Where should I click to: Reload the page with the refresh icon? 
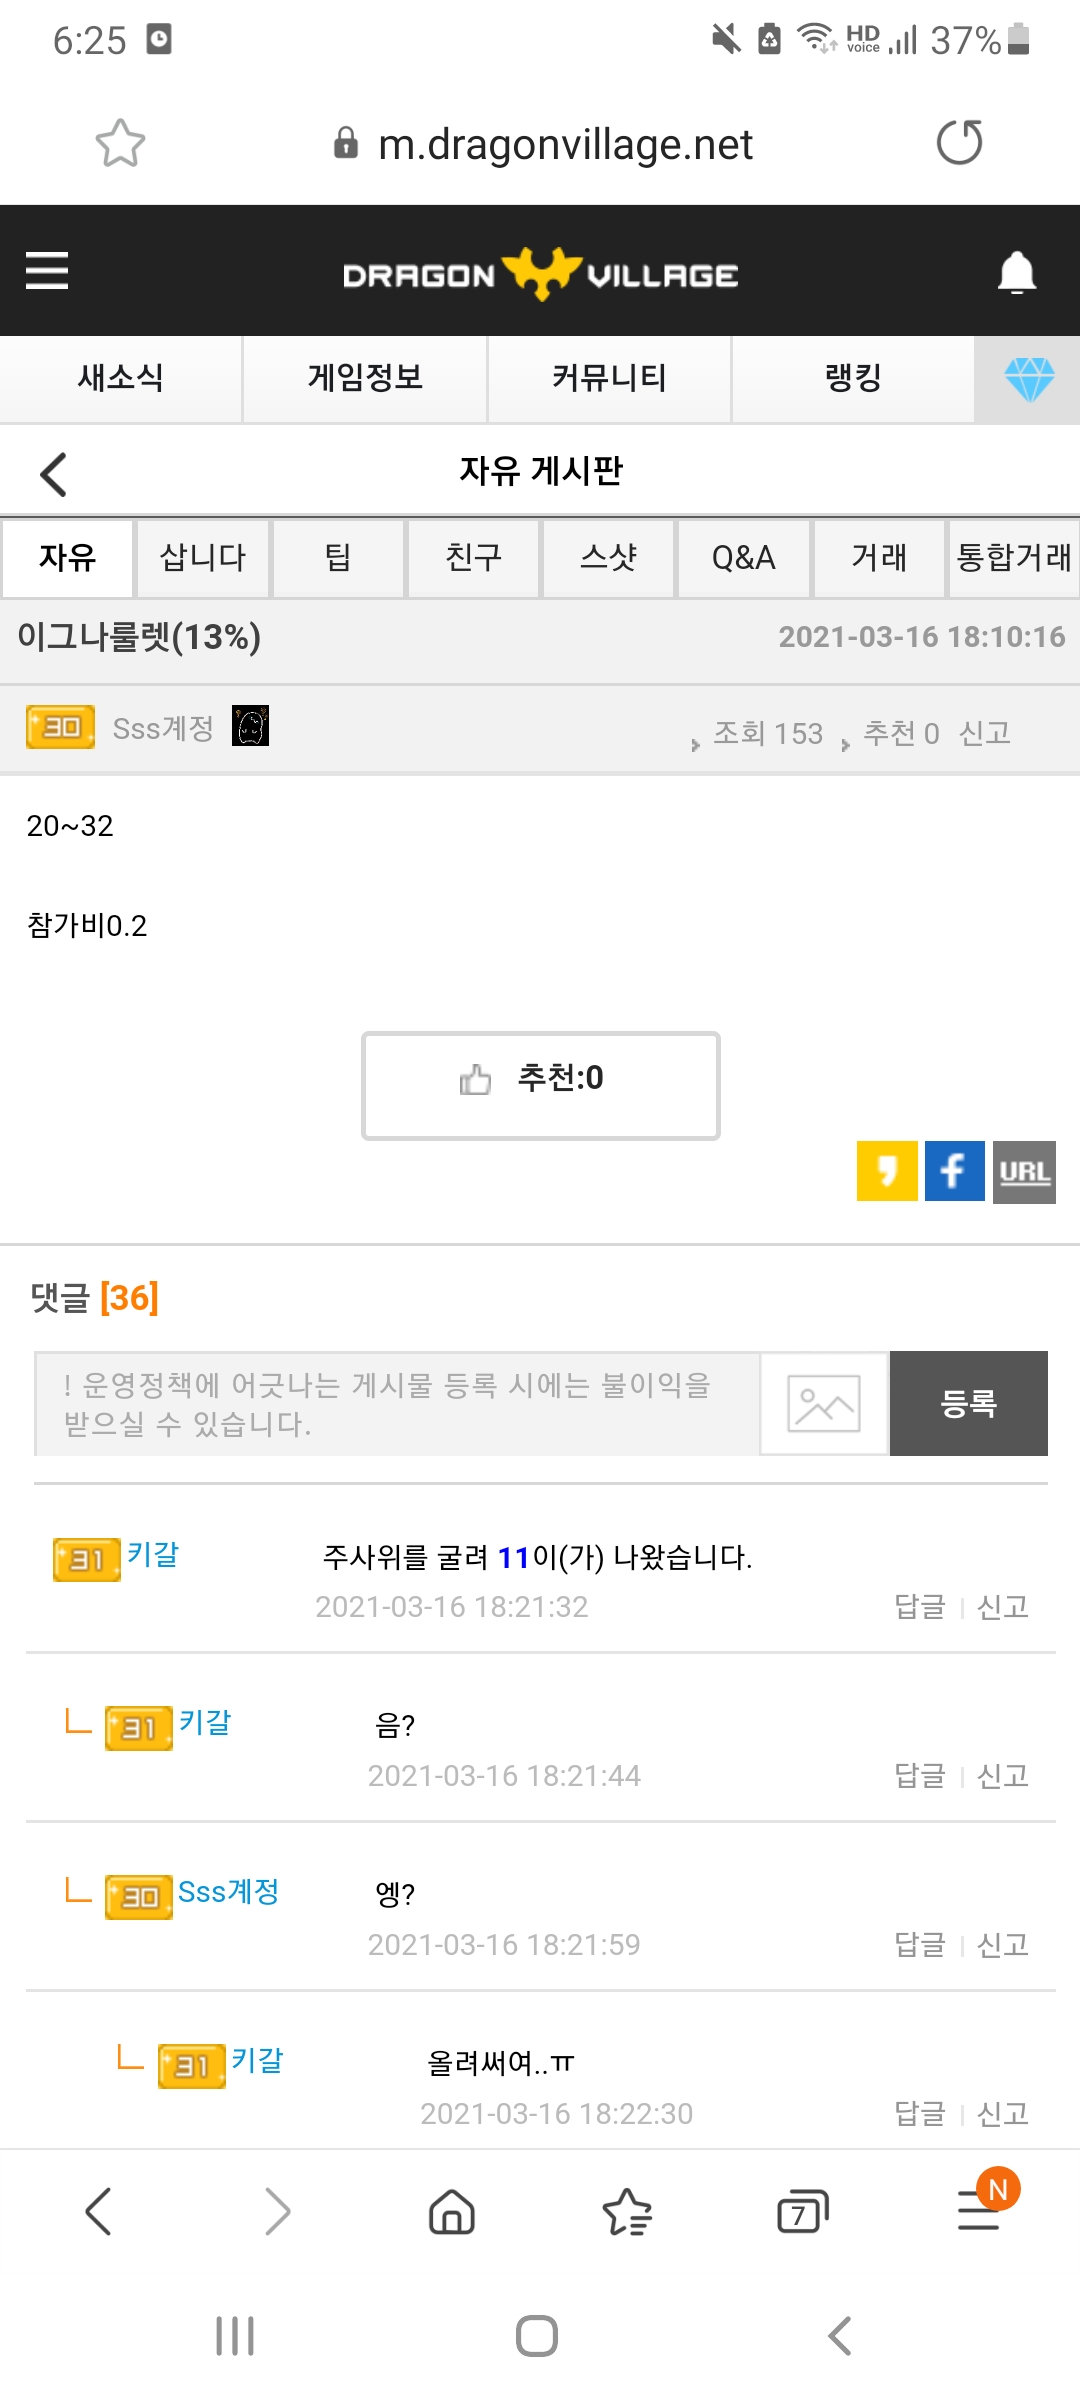tap(959, 142)
